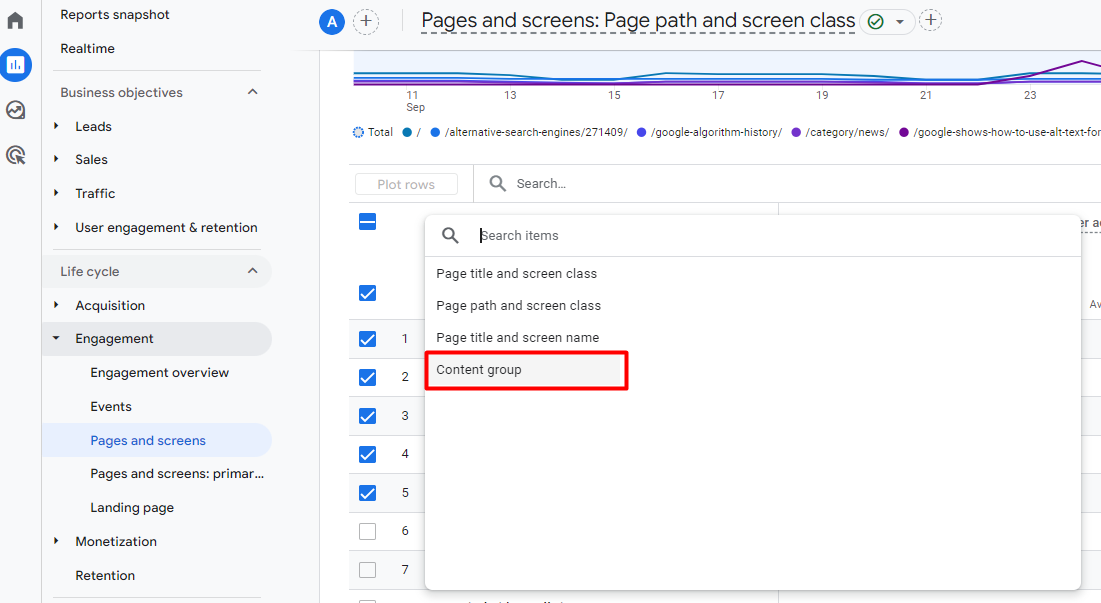Check the checkbox on row 6
The height and width of the screenshot is (603, 1101).
(x=367, y=531)
